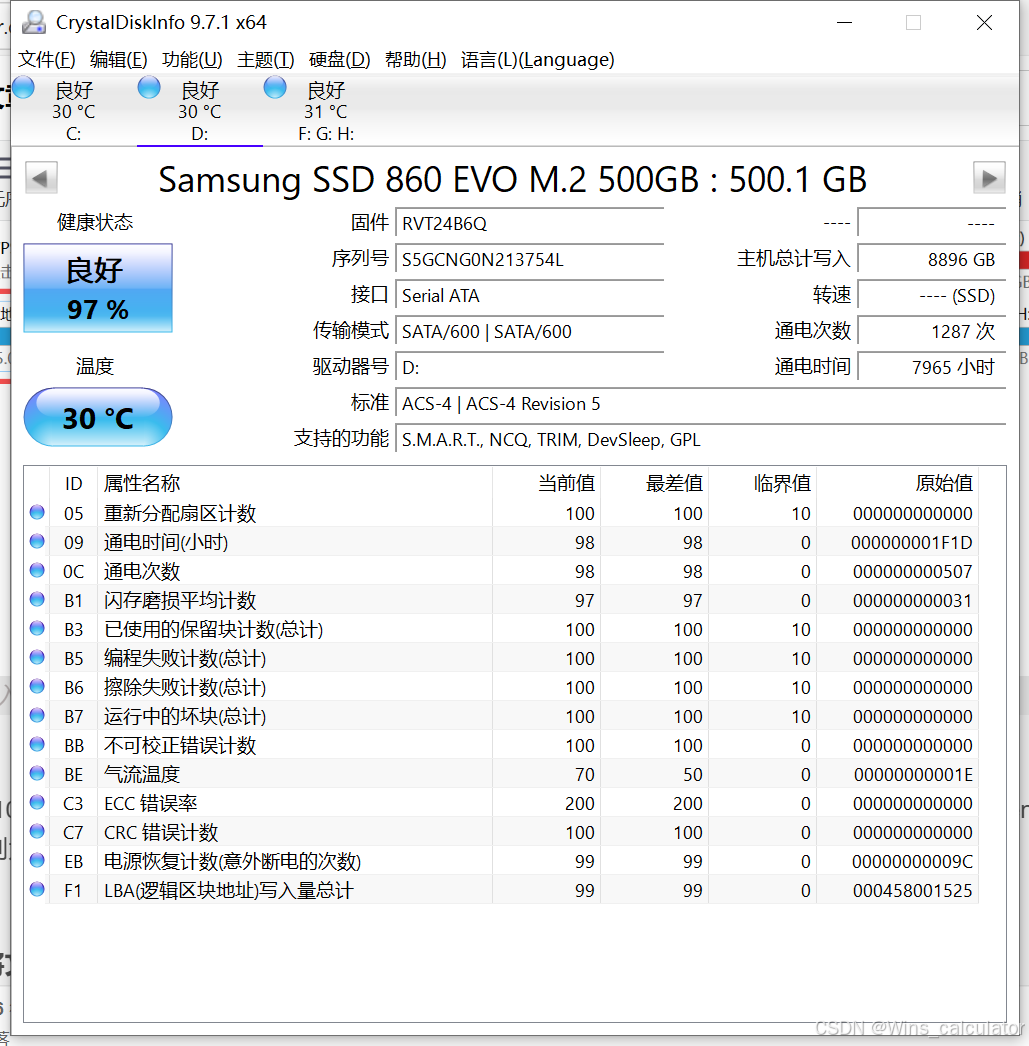Select the D: drive status orb
The height and width of the screenshot is (1046, 1029).
[149, 87]
